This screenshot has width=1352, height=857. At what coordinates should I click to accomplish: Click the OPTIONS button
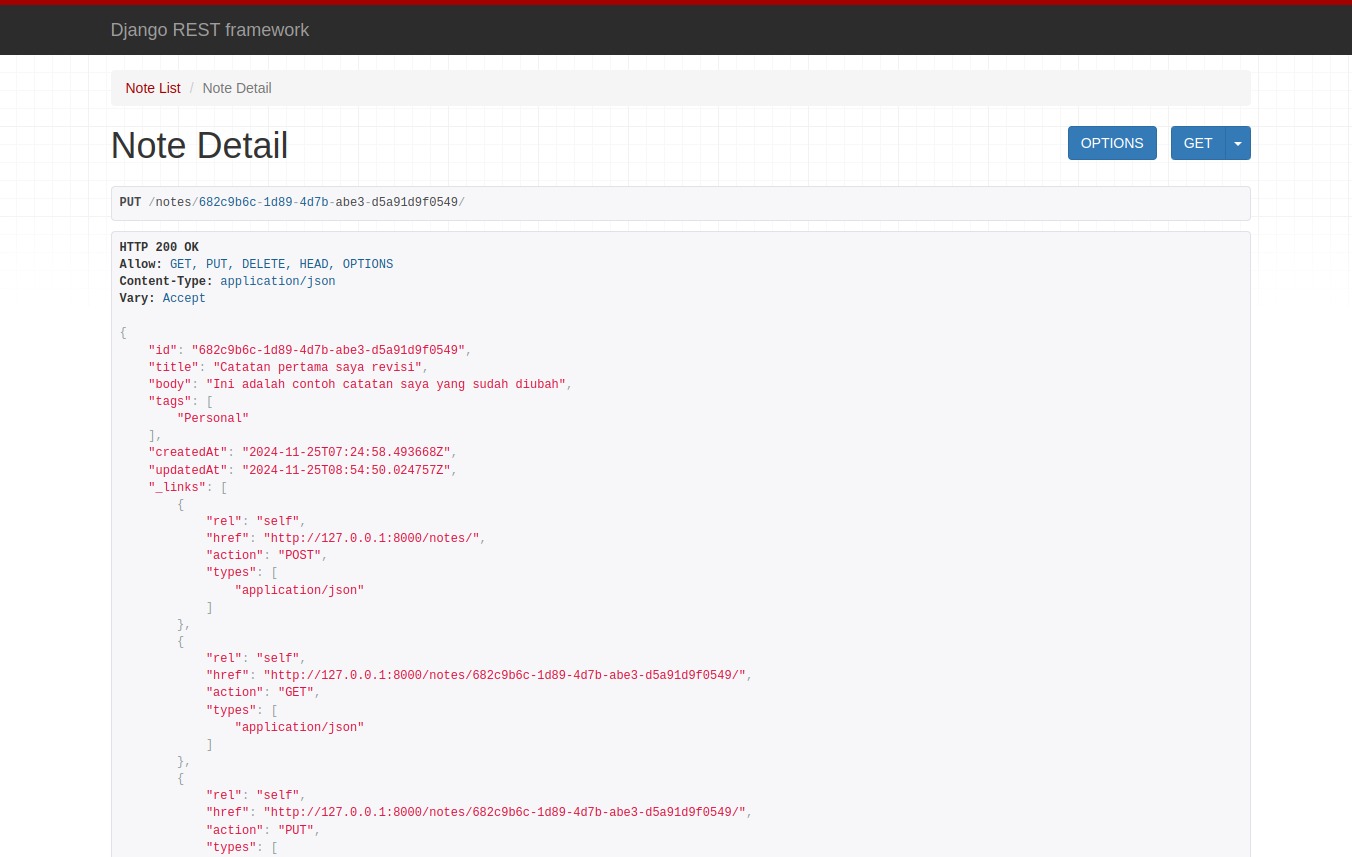1112,143
